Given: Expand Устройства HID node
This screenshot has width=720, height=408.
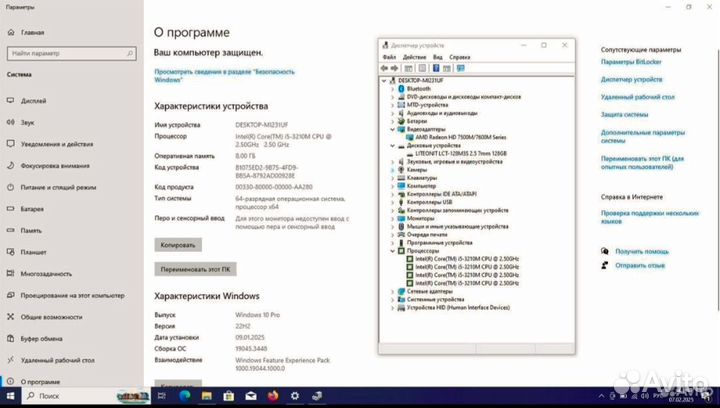Looking at the screenshot, I should (x=393, y=308).
